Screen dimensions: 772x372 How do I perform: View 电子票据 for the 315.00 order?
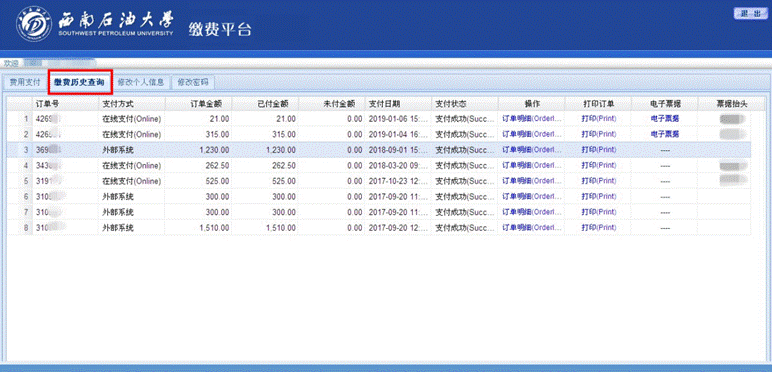665,134
